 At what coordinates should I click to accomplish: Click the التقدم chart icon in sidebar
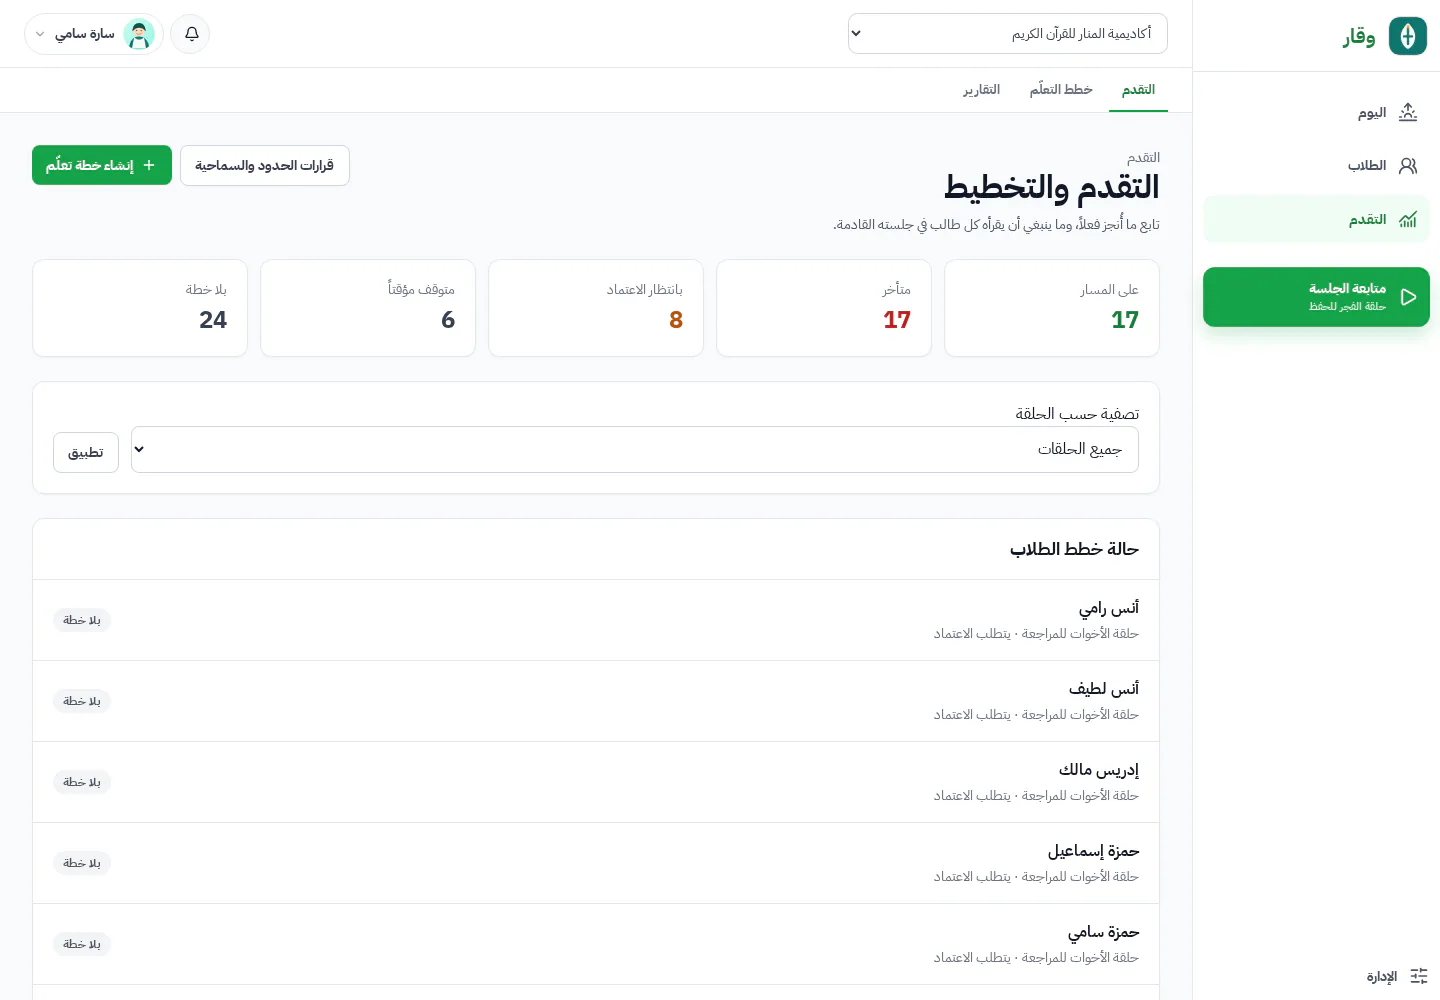pos(1408,219)
